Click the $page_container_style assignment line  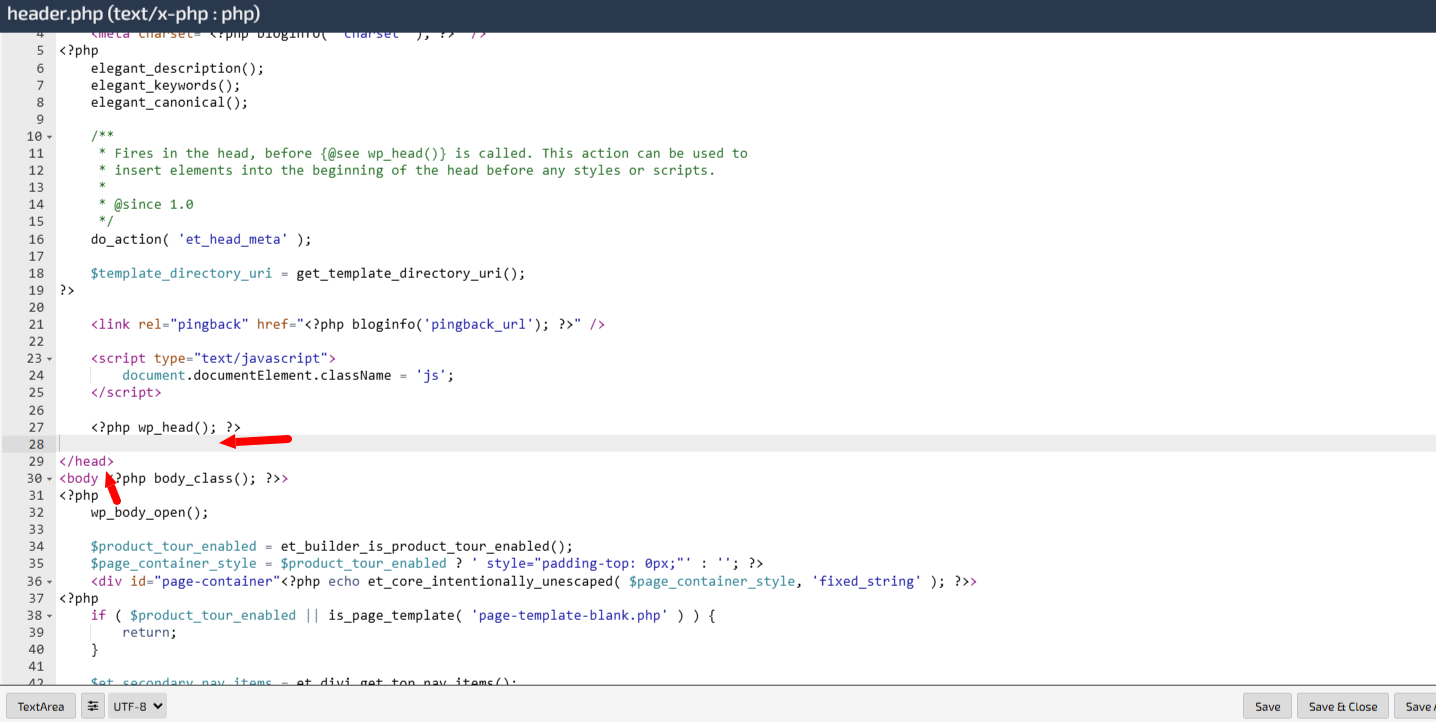pyautogui.click(x=427, y=563)
